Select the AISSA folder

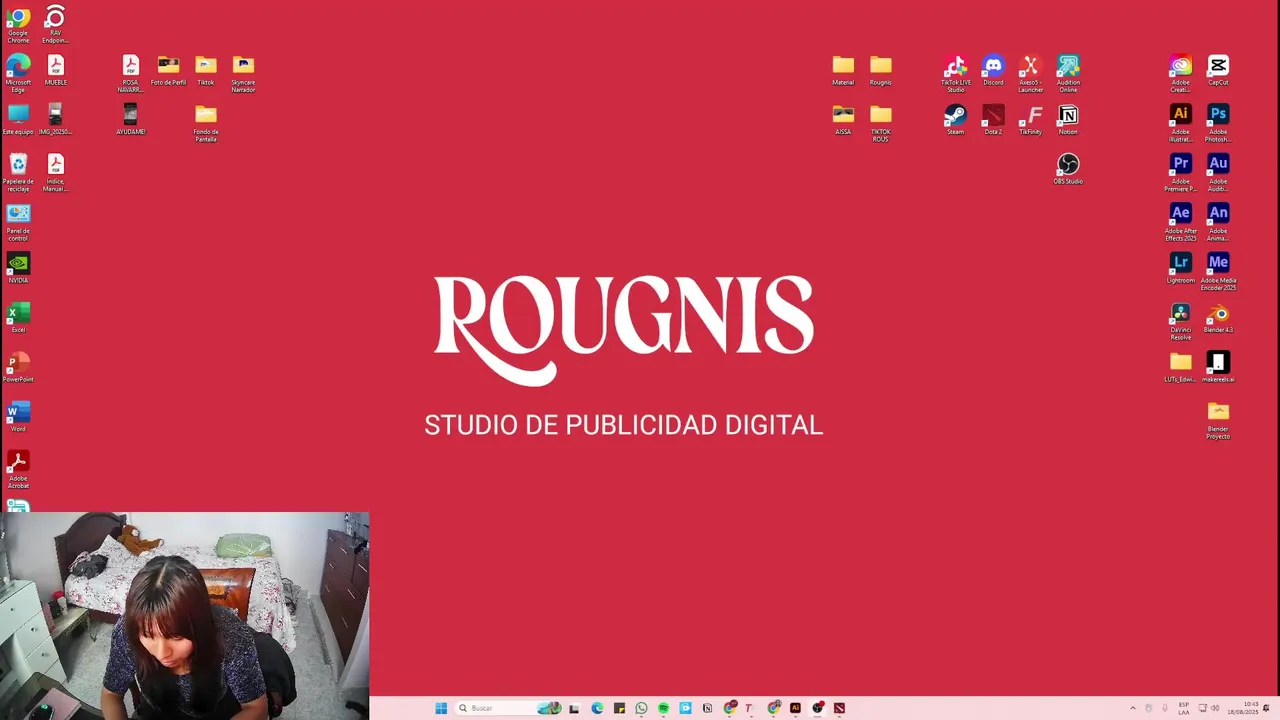[843, 119]
